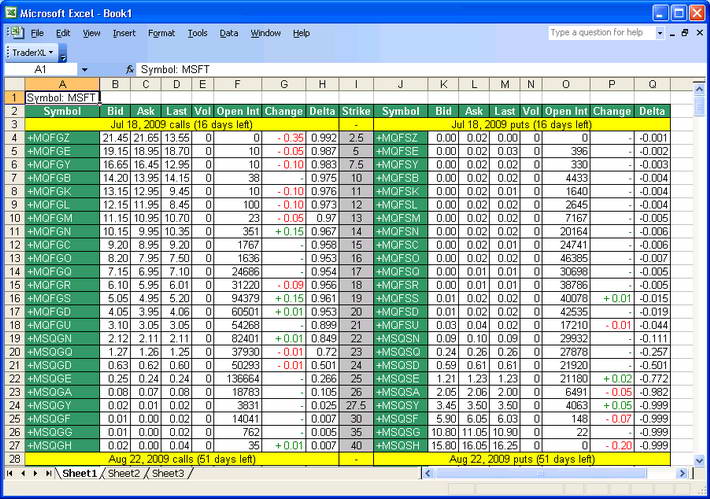
Task: Close the workbook with menu bar X
Action: pos(700,33)
